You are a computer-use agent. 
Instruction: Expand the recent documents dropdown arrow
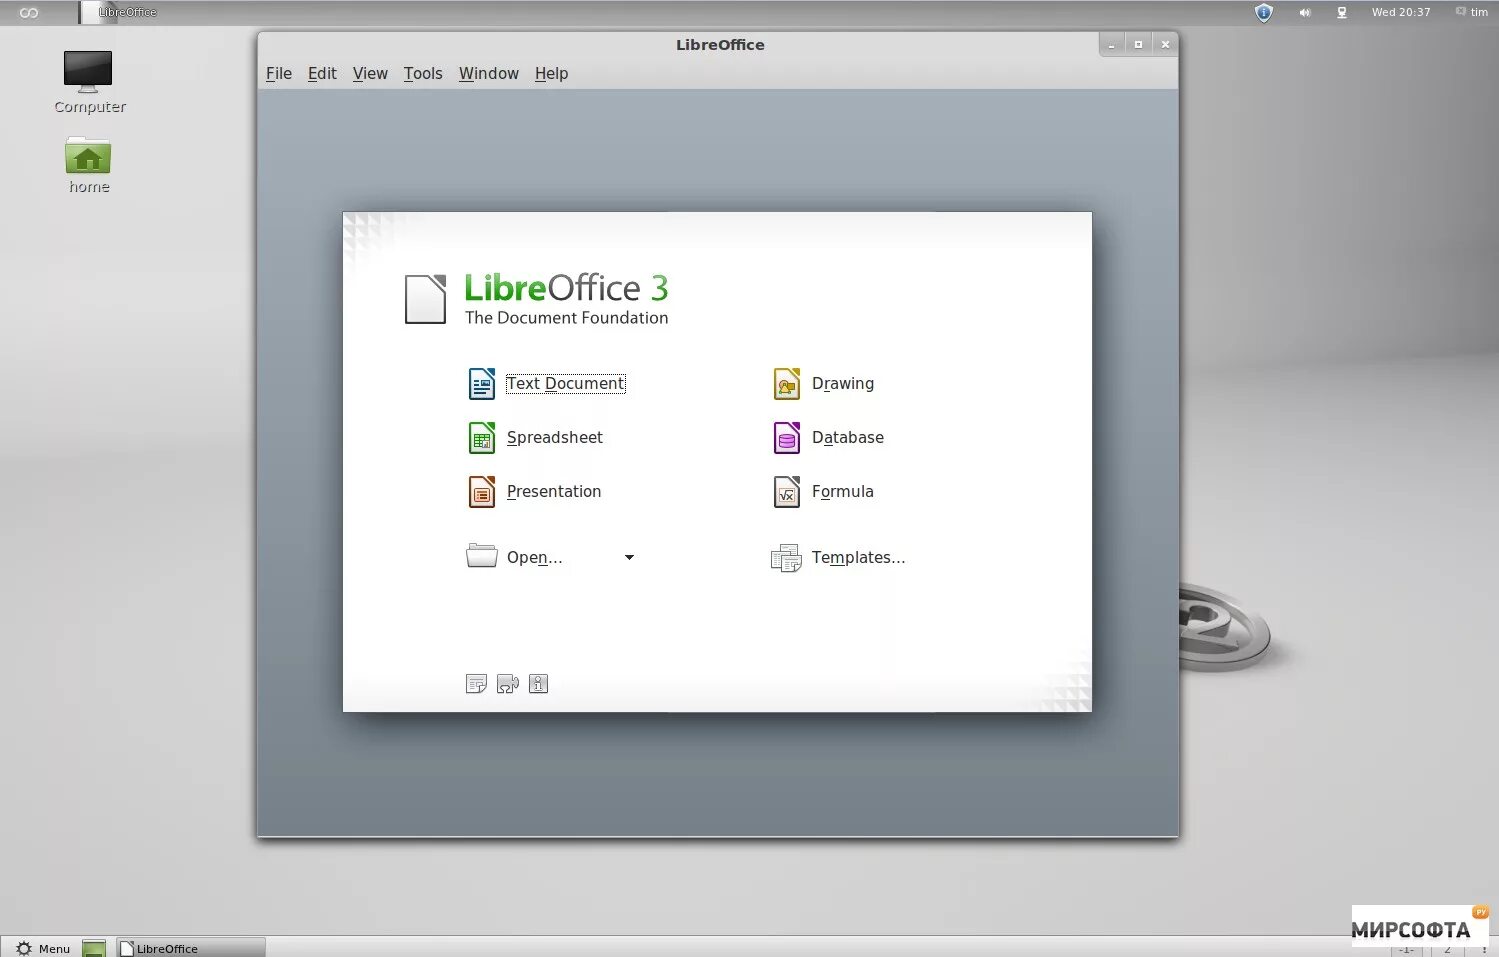(629, 557)
